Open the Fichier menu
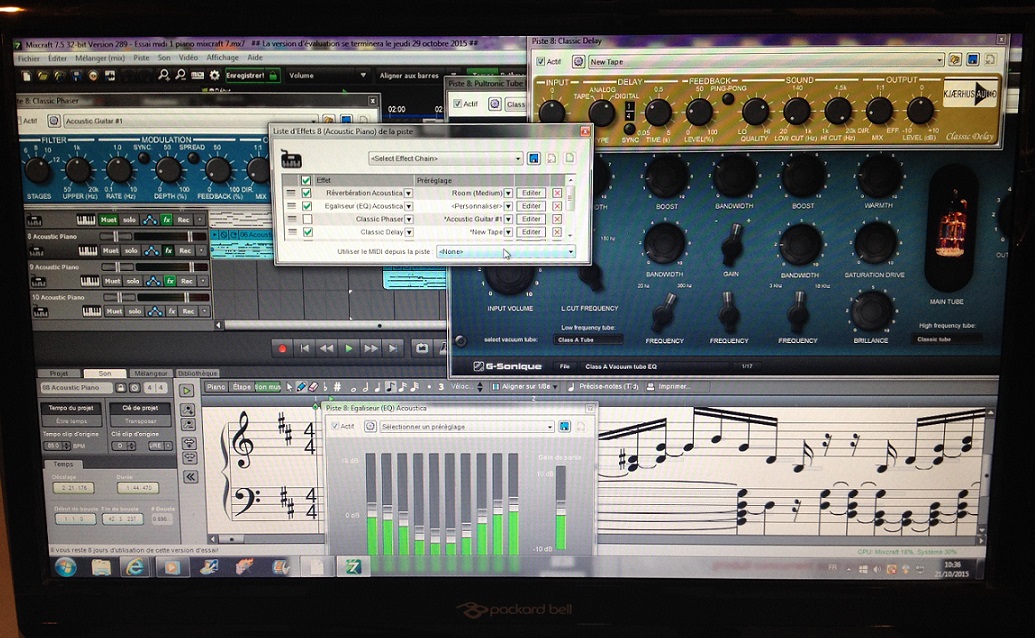The image size is (1035, 638). [27, 58]
